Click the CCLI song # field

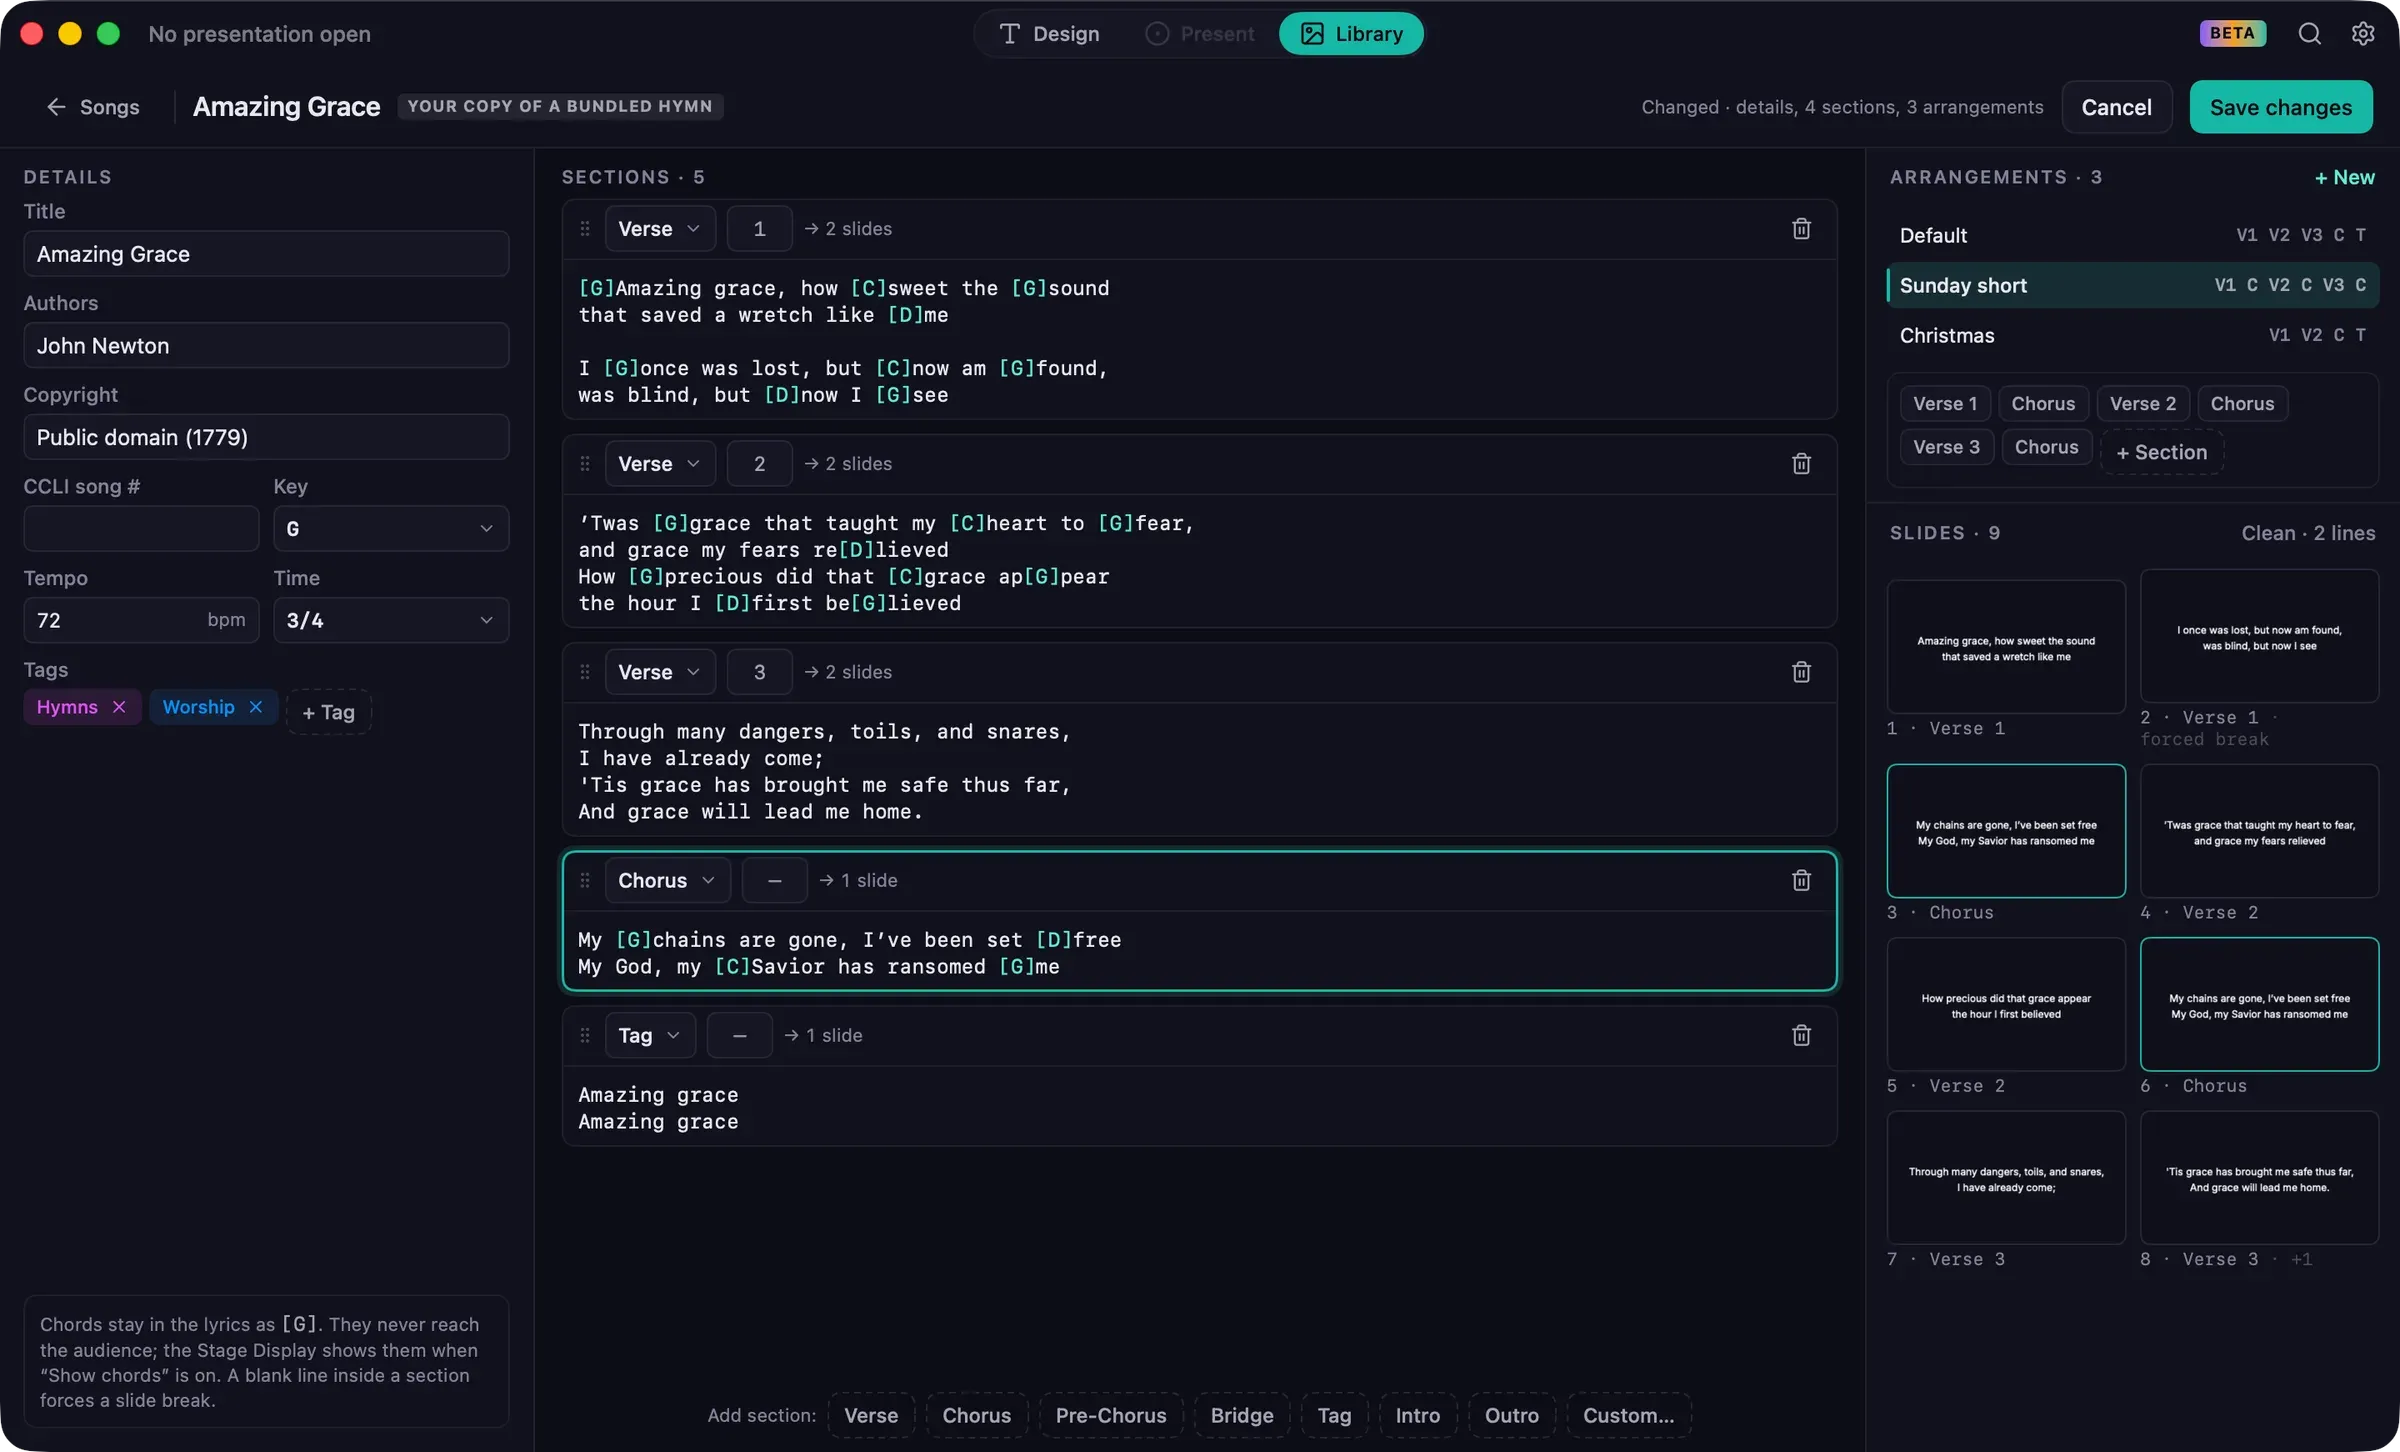[x=141, y=529]
